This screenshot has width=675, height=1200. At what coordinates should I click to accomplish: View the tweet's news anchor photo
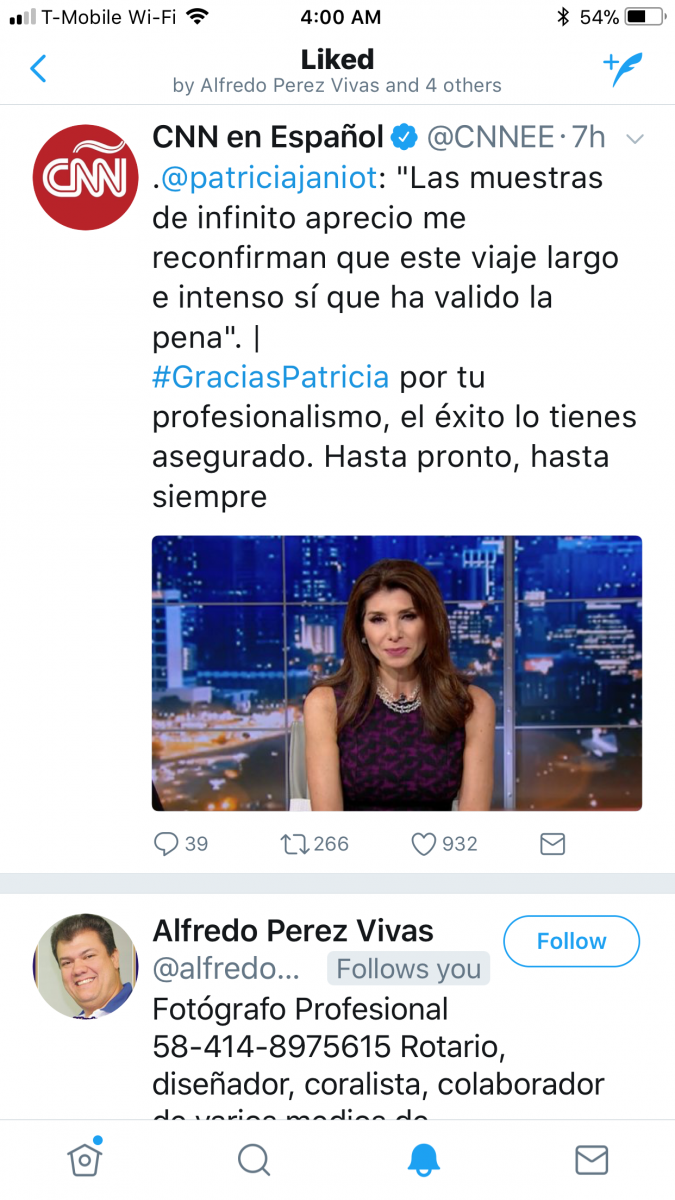[397, 673]
